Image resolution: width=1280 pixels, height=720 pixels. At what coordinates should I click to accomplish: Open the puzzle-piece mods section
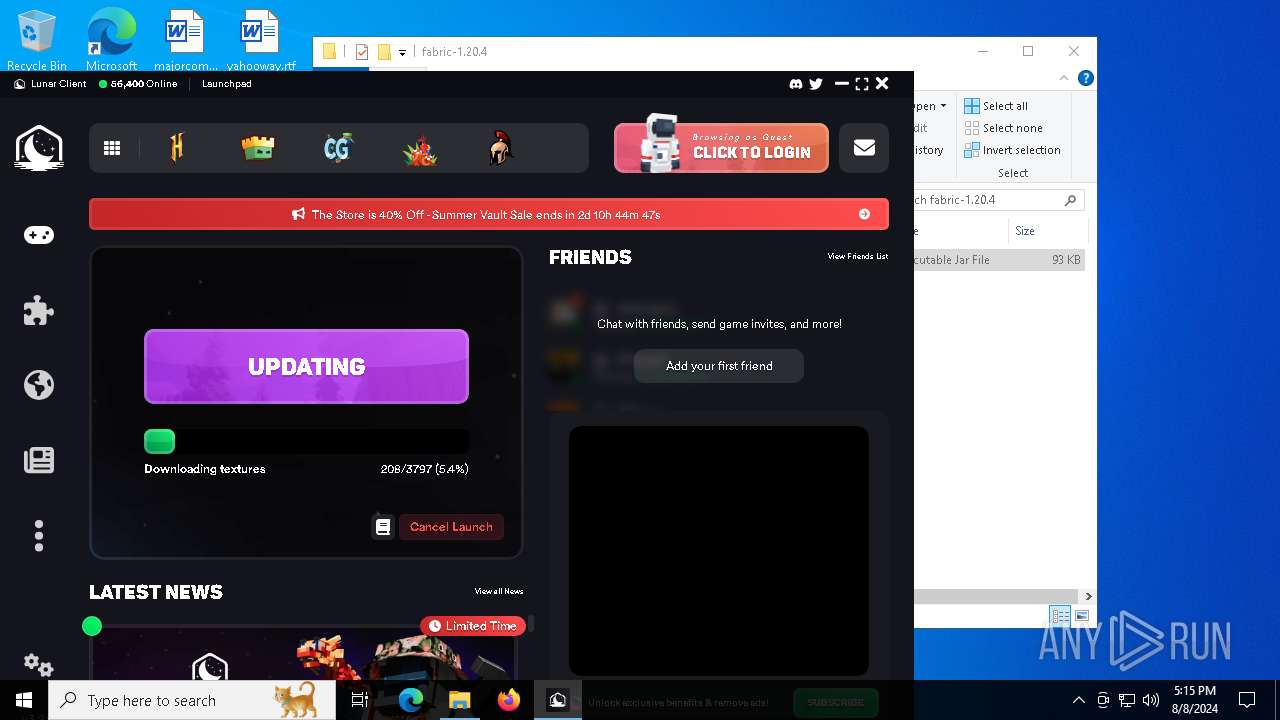39,310
